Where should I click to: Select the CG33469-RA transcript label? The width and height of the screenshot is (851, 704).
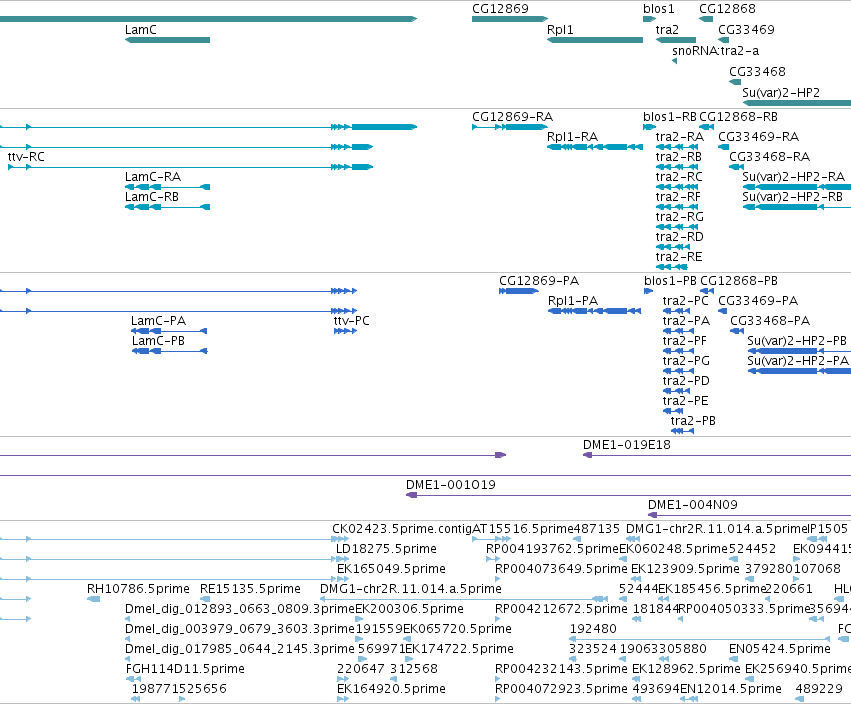point(759,137)
